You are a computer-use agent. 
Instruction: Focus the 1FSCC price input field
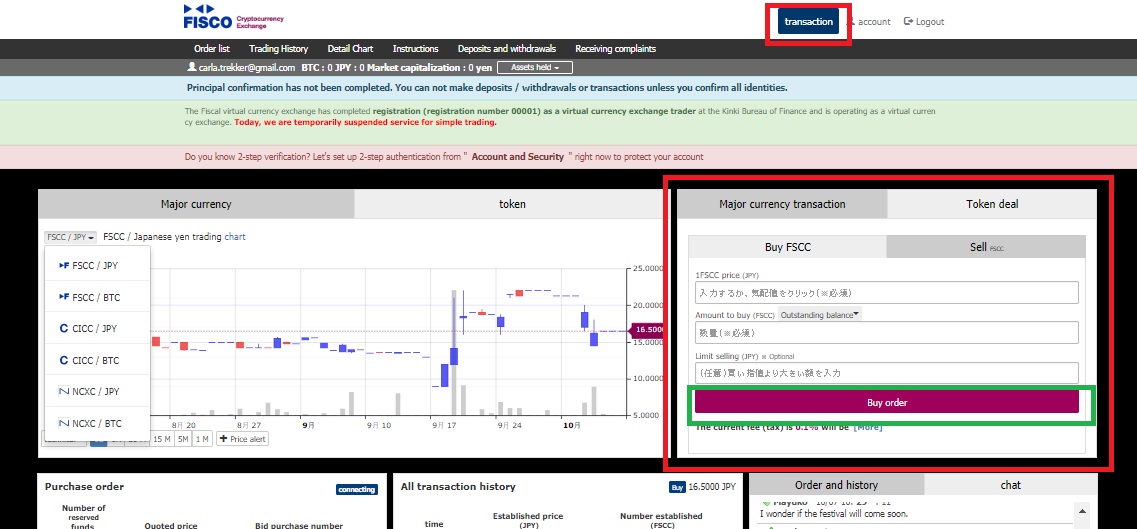coord(886,293)
